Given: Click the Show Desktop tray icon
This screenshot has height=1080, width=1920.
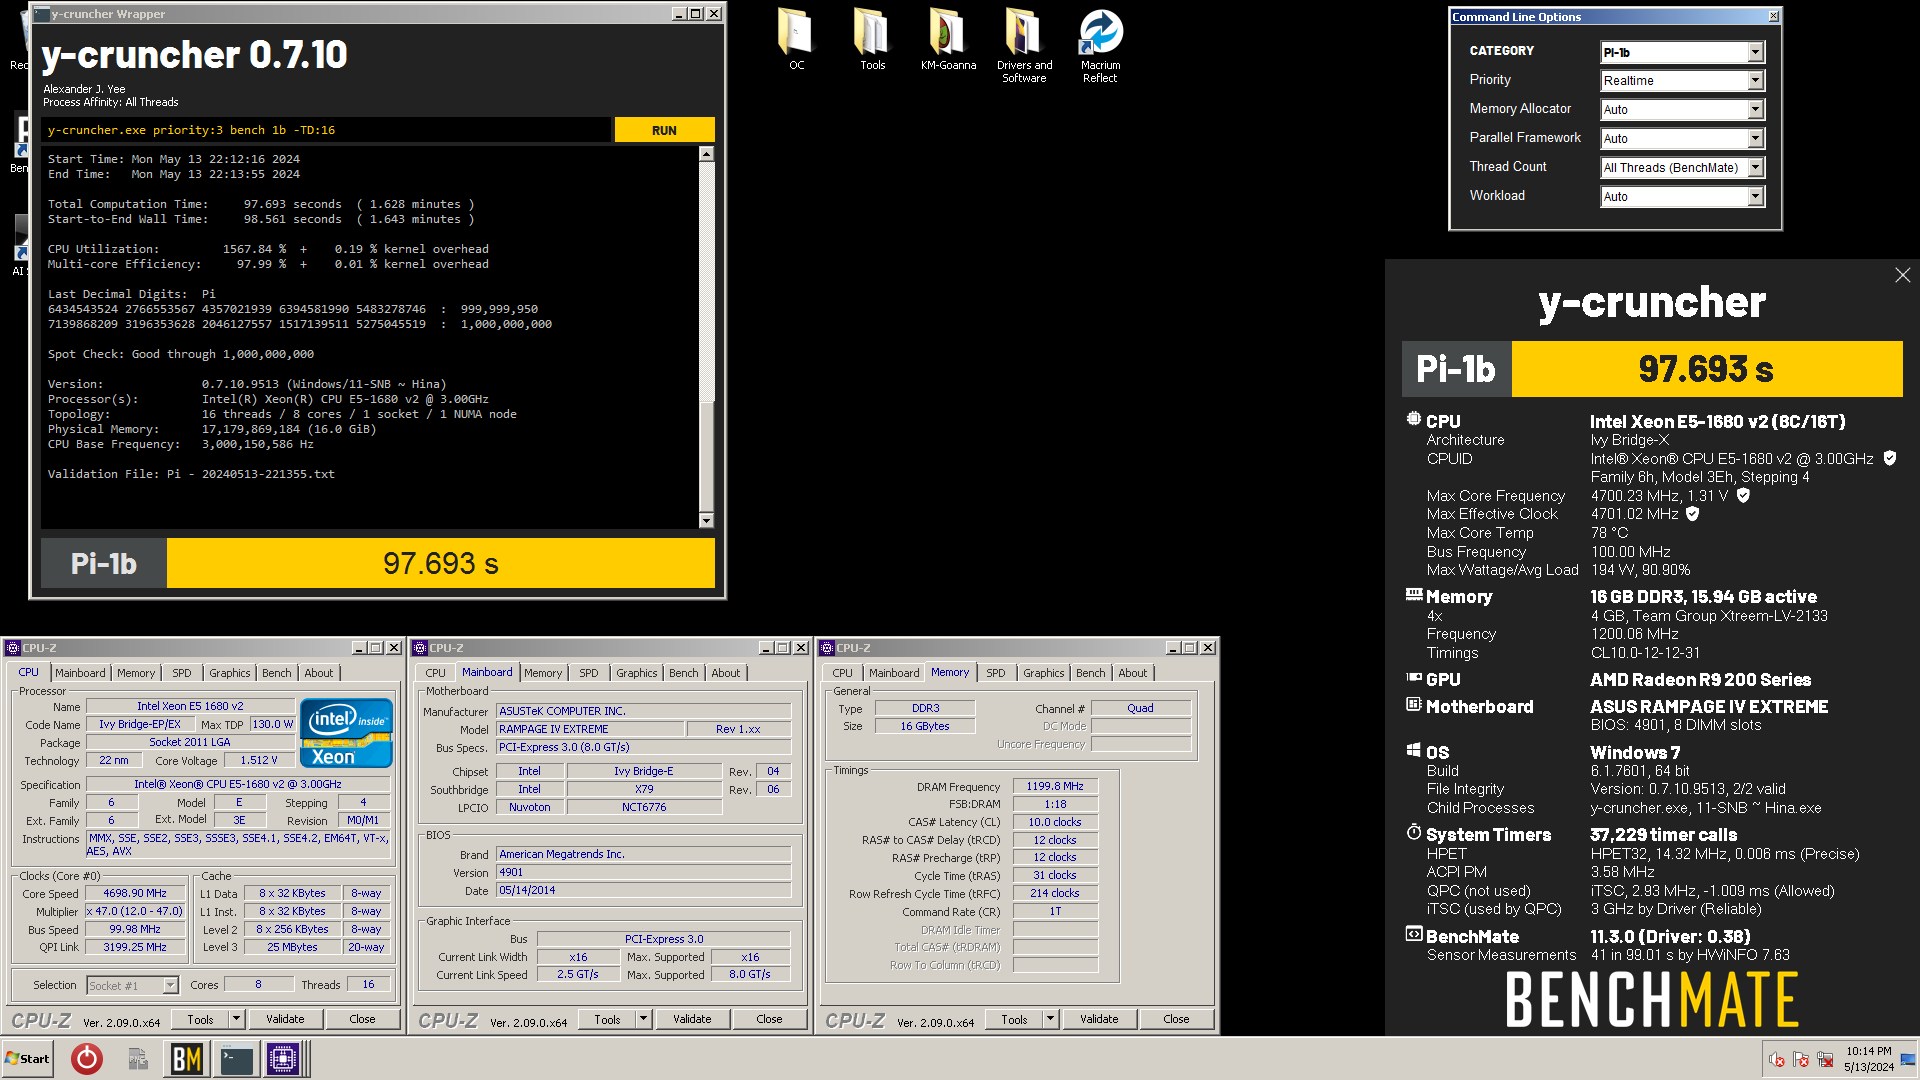Looking at the screenshot, I should point(1908,1058).
